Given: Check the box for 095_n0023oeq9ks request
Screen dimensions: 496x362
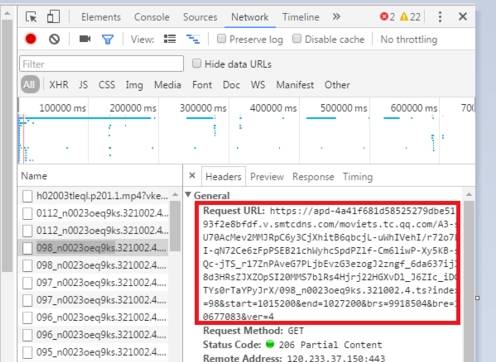Looking at the screenshot, I should (x=27, y=352).
